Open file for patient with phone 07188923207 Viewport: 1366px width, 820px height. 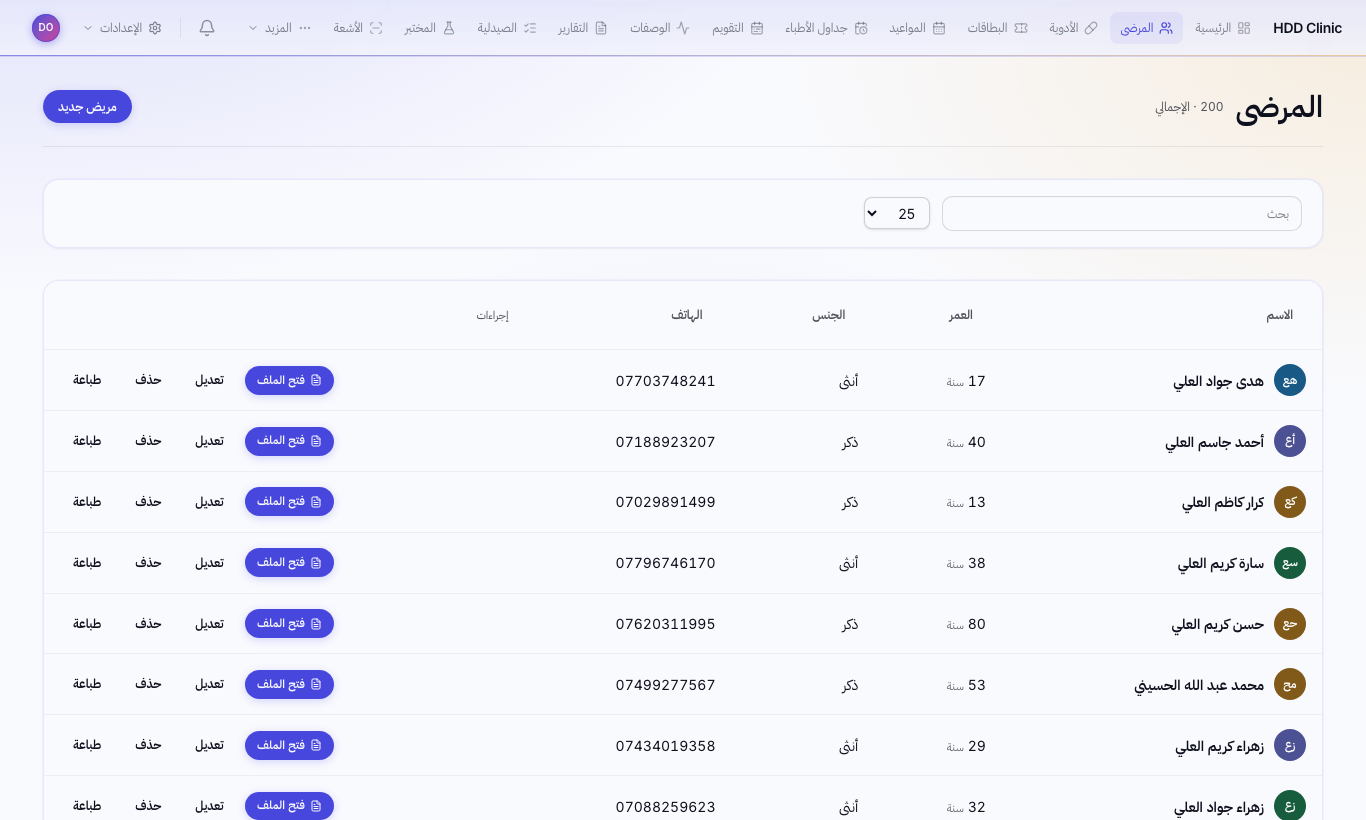[289, 441]
